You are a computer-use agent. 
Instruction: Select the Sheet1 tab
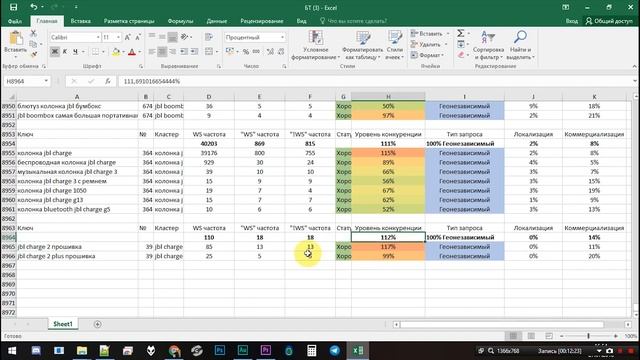tap(63, 324)
